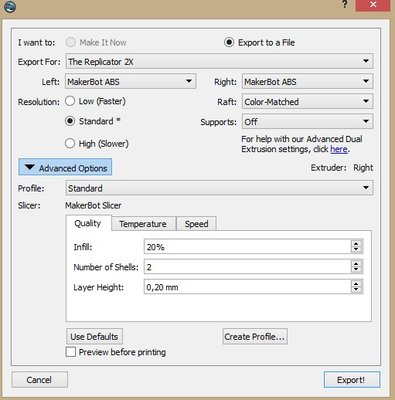
Task: Collapse the Advanced Options section
Action: point(65,167)
